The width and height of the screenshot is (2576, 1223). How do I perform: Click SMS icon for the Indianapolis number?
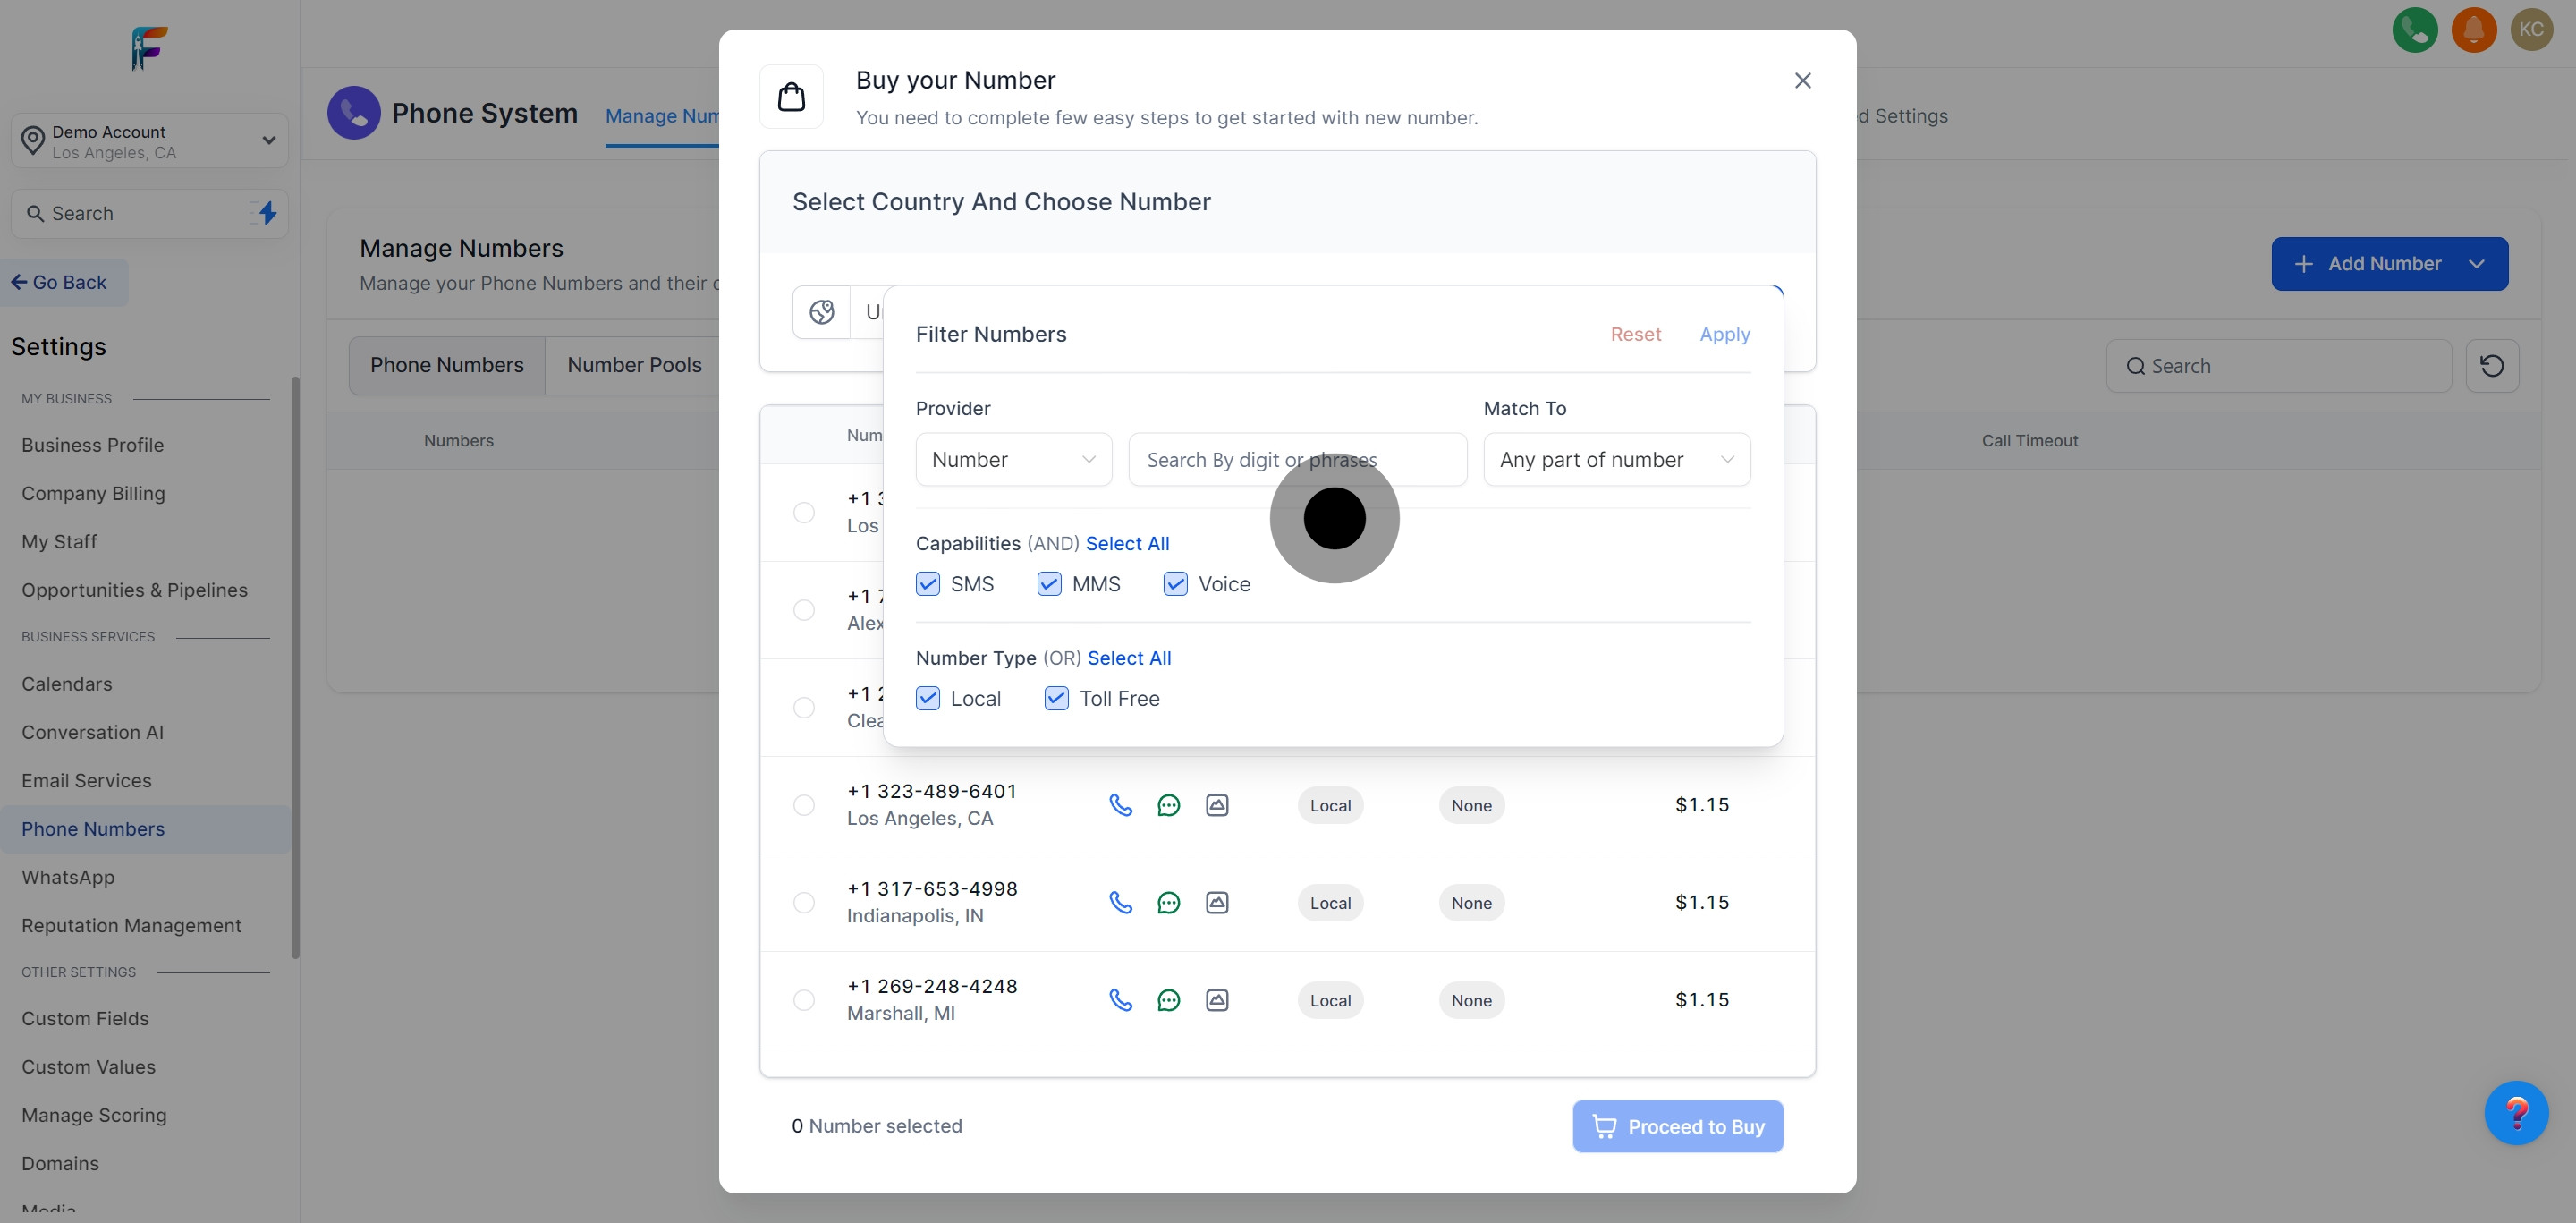(x=1168, y=903)
